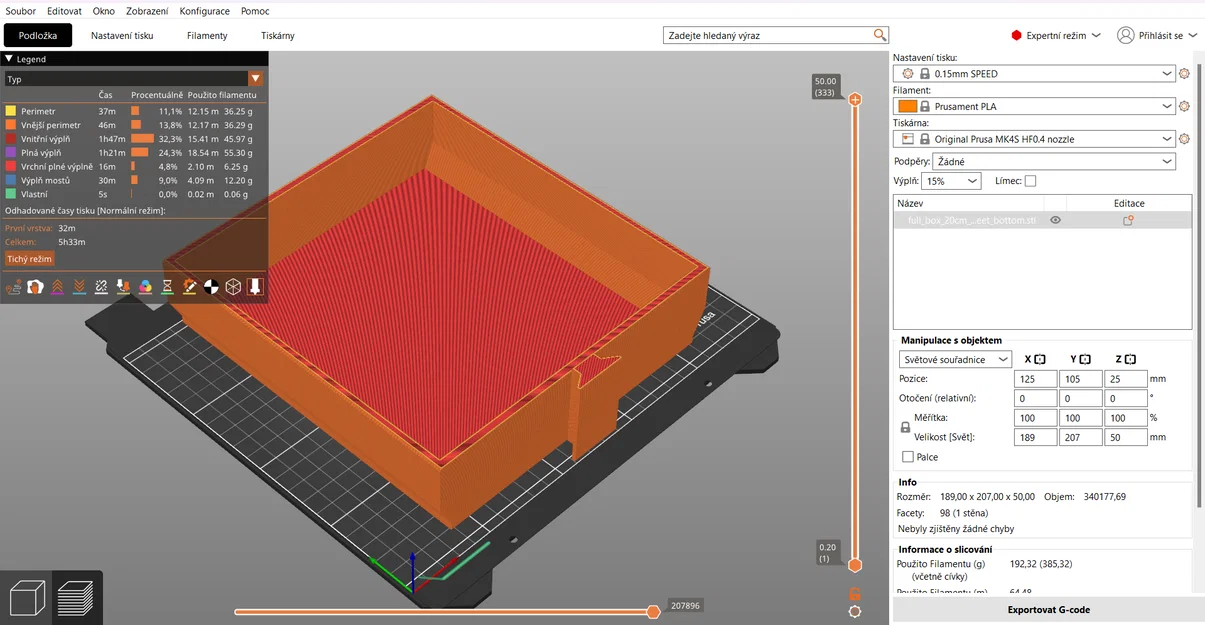Open print settings gear next to 0.15mm SPEED
The height and width of the screenshot is (625, 1205).
point(1184,74)
